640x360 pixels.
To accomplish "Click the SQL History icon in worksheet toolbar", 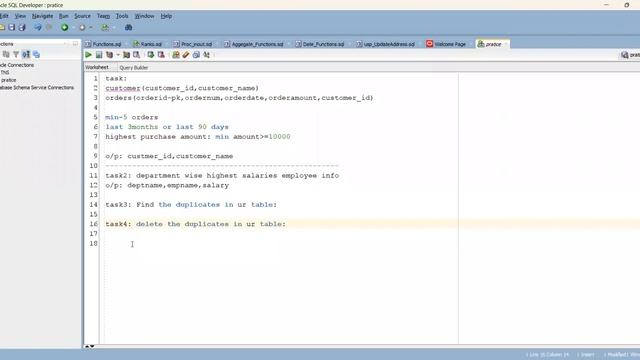I will 196,55.
